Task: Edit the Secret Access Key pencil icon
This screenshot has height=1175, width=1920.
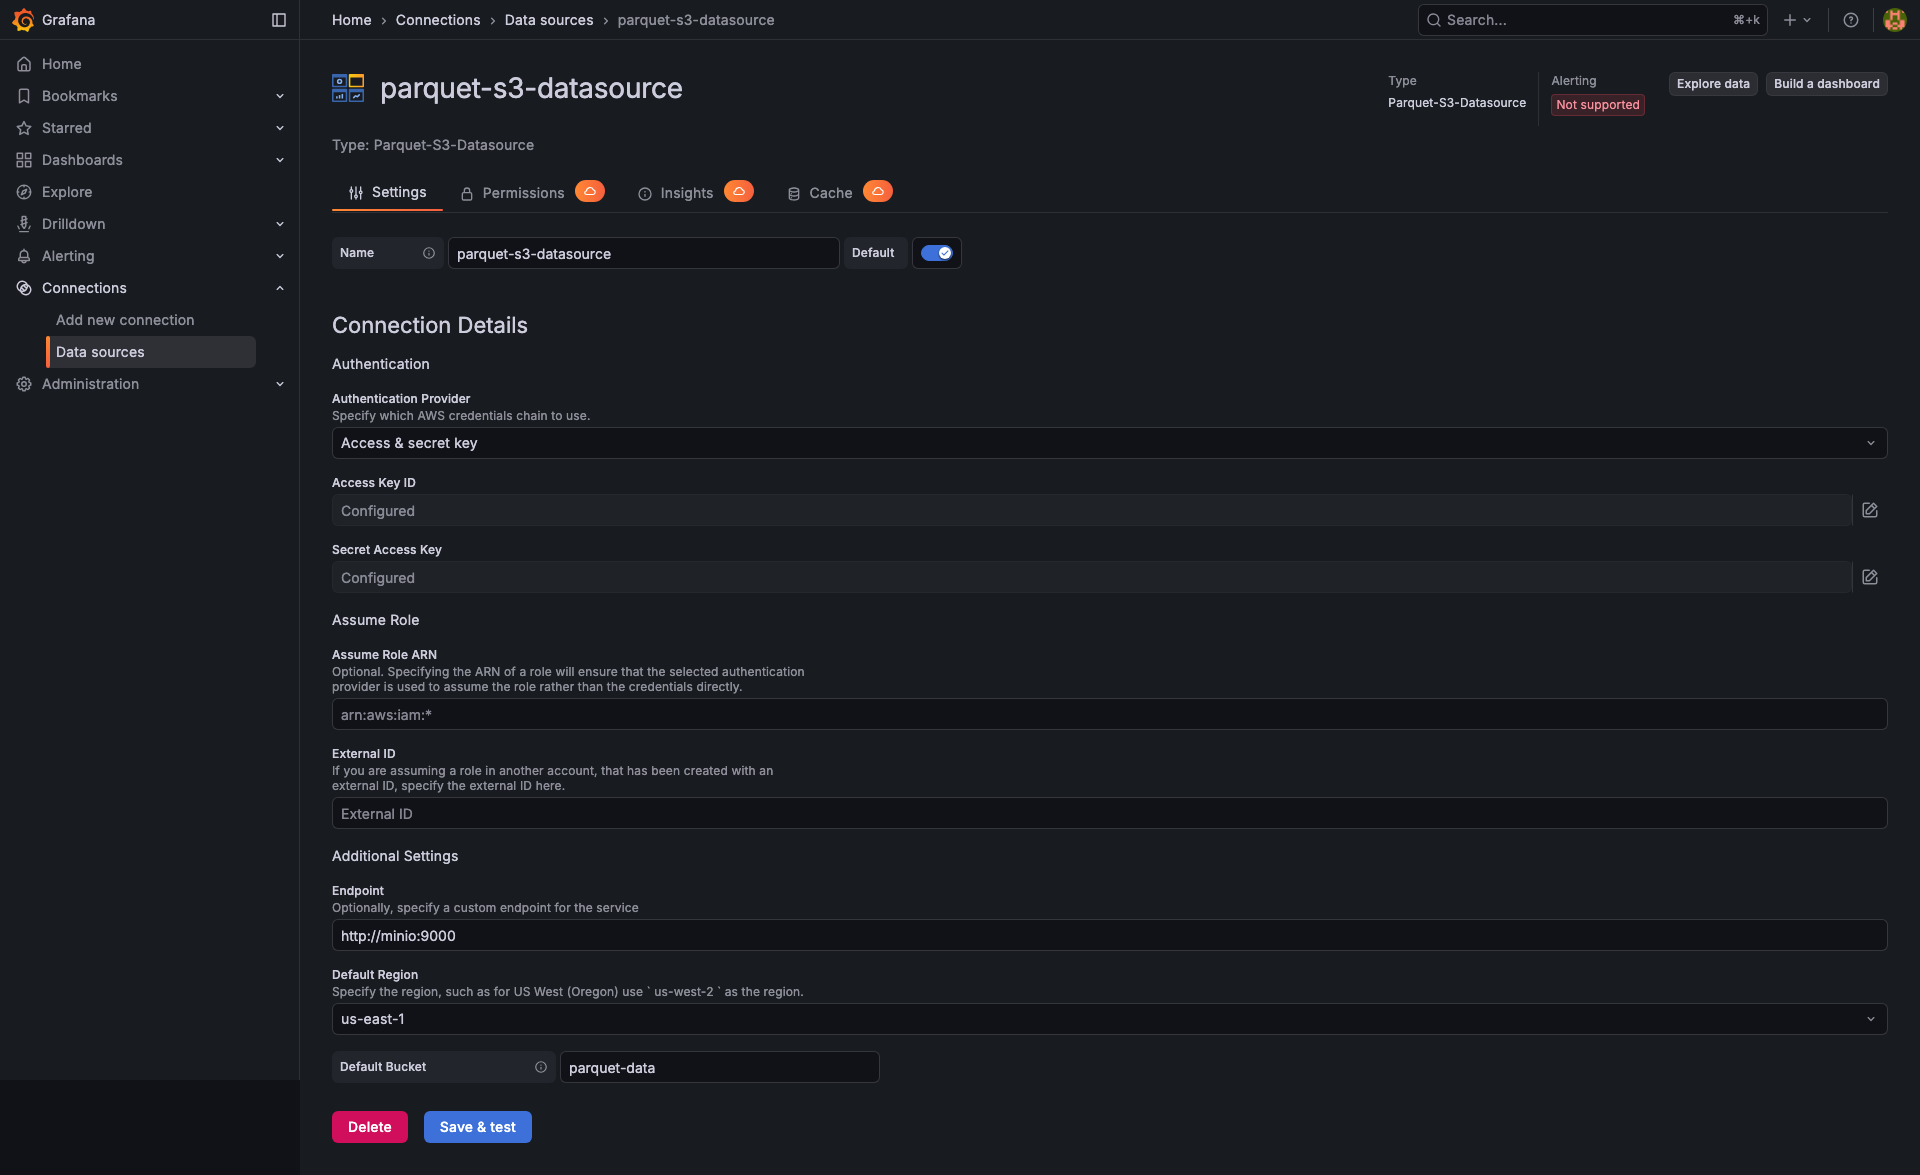Action: coord(1870,577)
